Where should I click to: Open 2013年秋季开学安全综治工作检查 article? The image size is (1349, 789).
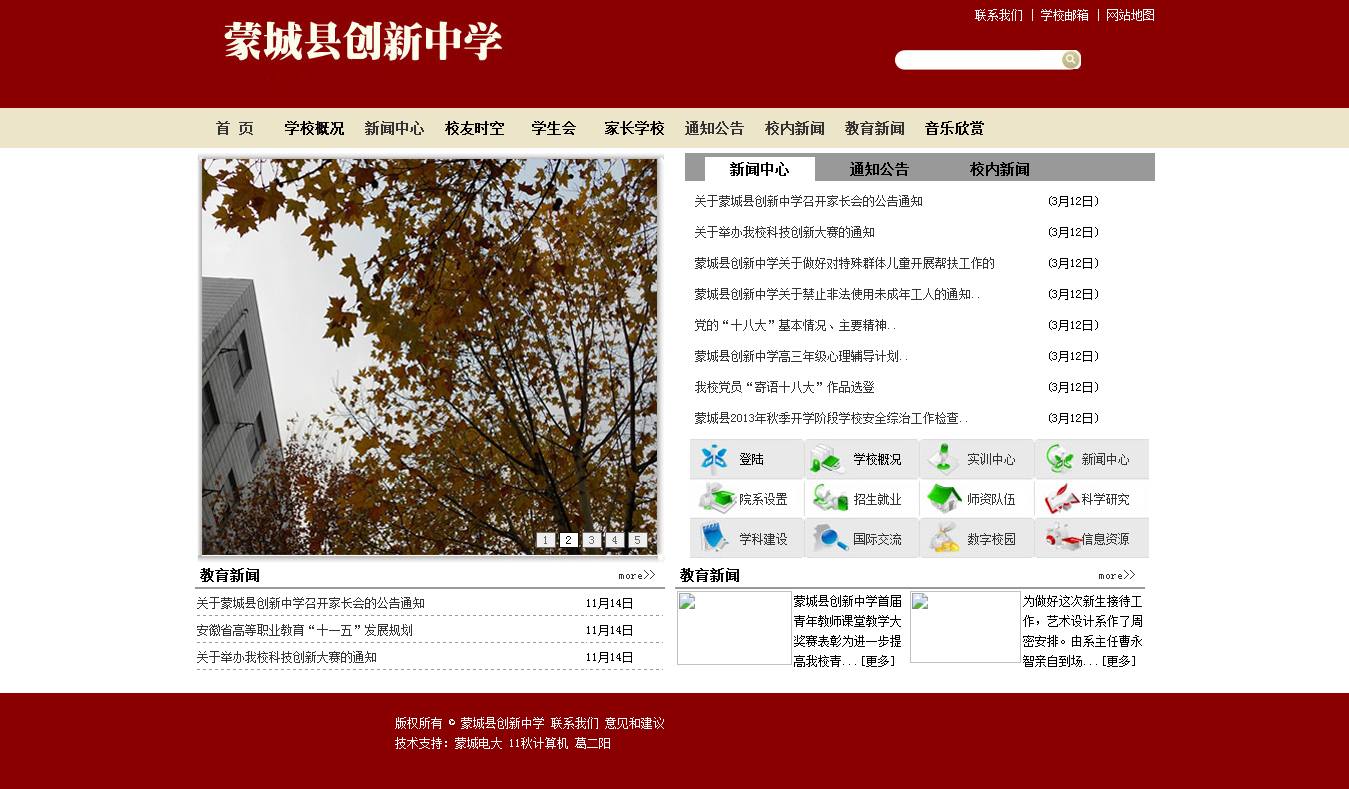click(x=831, y=418)
